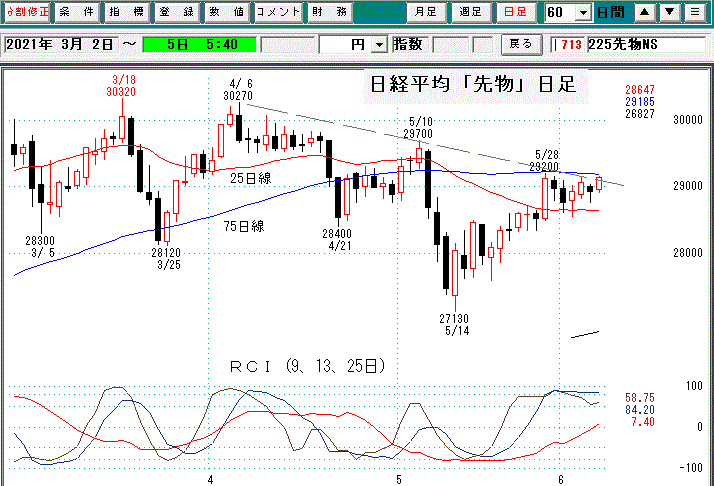
Task: Click the 29000 price axis label
Action: tap(688, 186)
